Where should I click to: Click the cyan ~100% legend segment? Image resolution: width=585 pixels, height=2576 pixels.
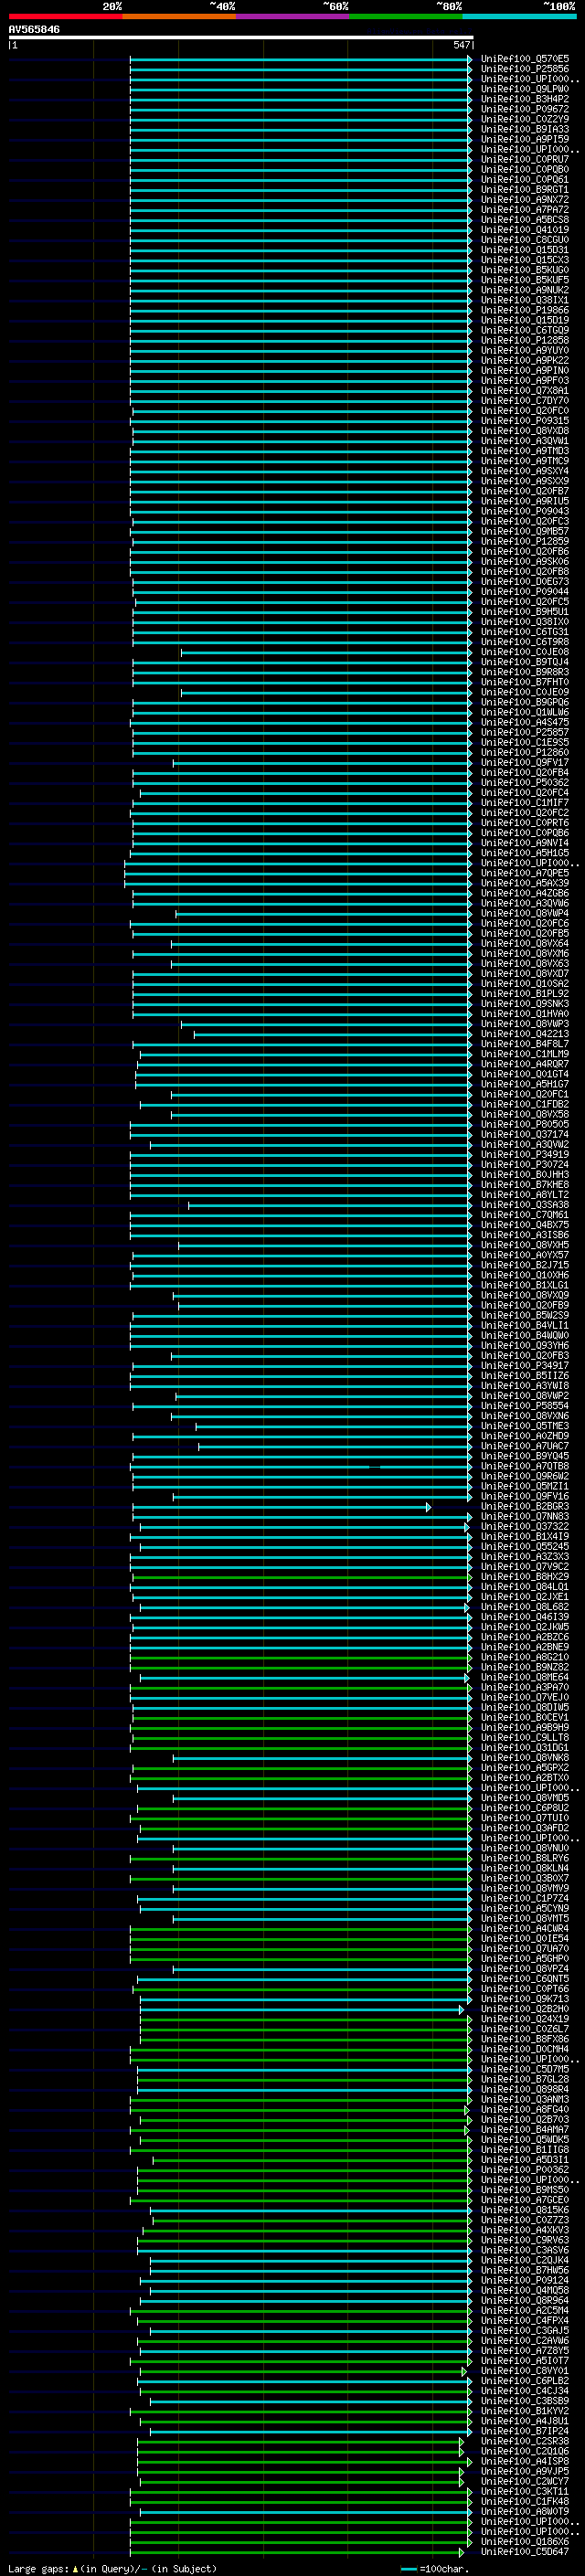tap(520, 16)
